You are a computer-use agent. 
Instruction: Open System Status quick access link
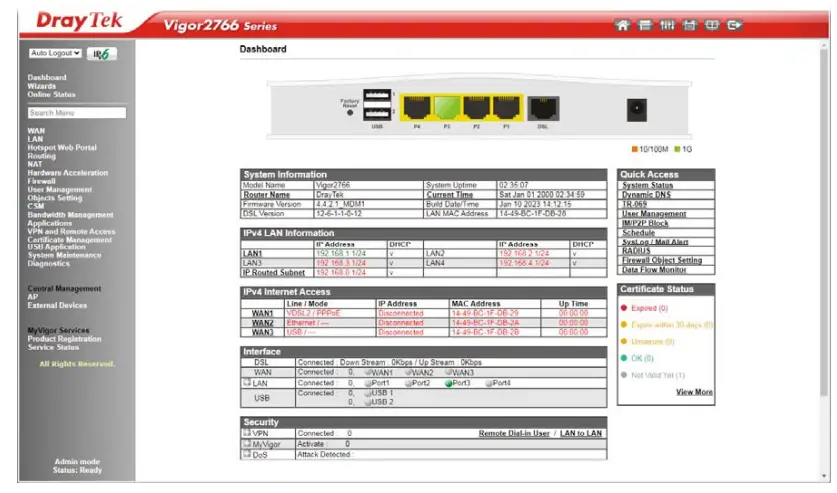point(648,185)
